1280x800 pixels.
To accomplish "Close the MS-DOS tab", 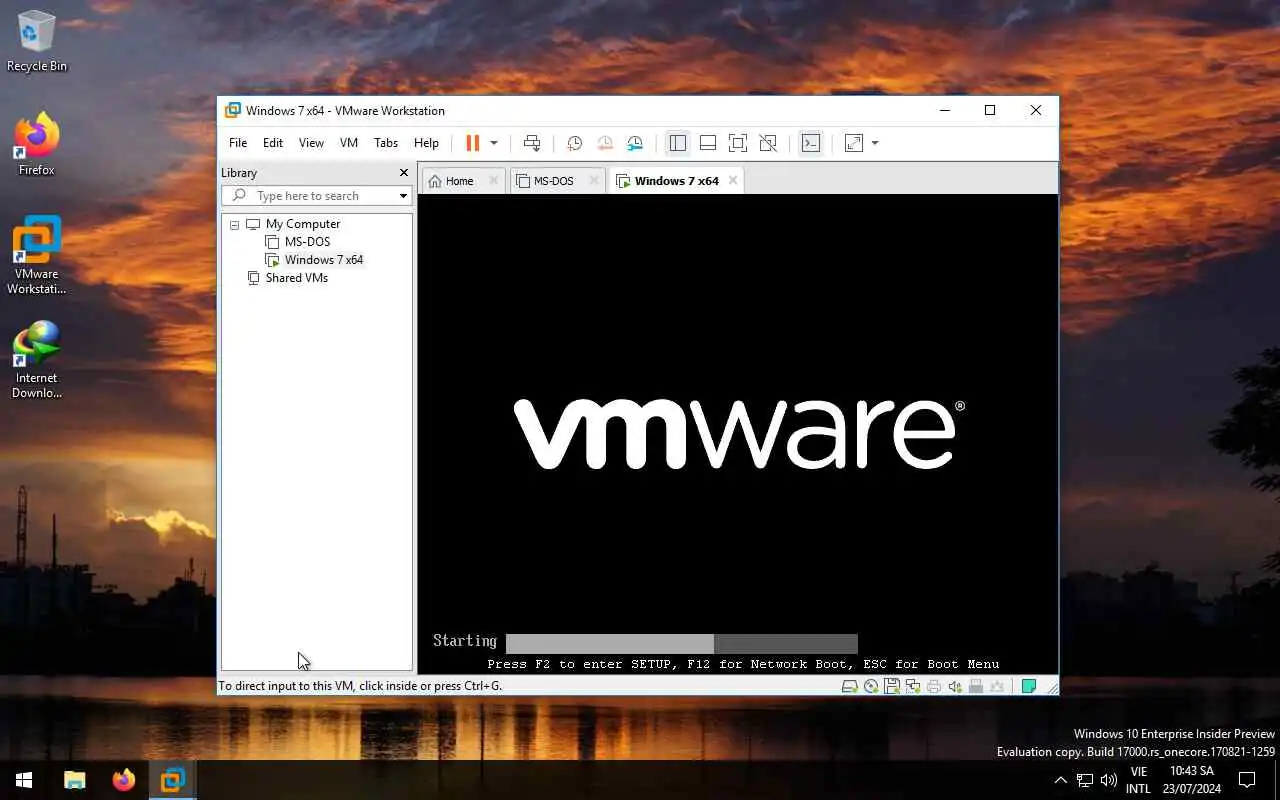I will click(593, 181).
